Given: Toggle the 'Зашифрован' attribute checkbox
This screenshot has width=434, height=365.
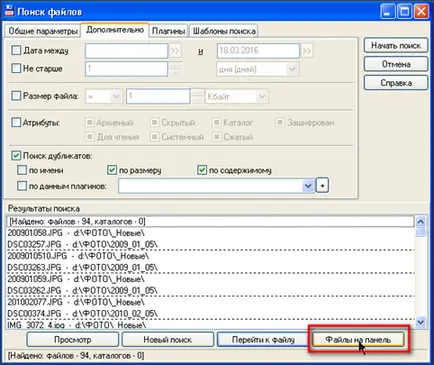Looking at the screenshot, I should coord(280,122).
